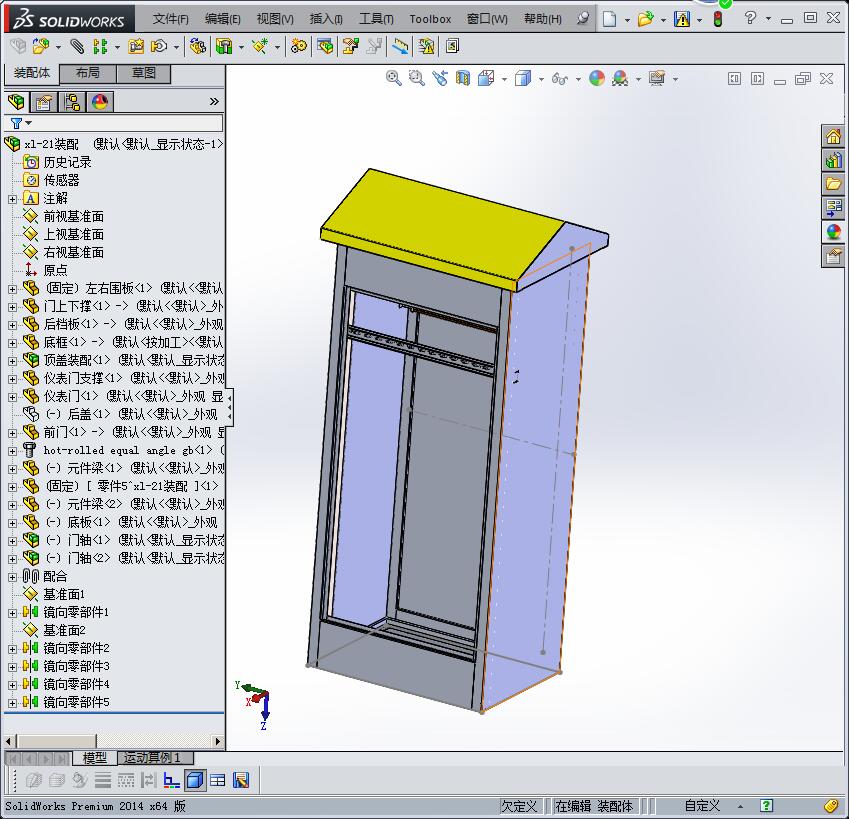This screenshot has width=849, height=819.
Task: Click the Rebuild traffic light icon
Action: click(x=718, y=19)
